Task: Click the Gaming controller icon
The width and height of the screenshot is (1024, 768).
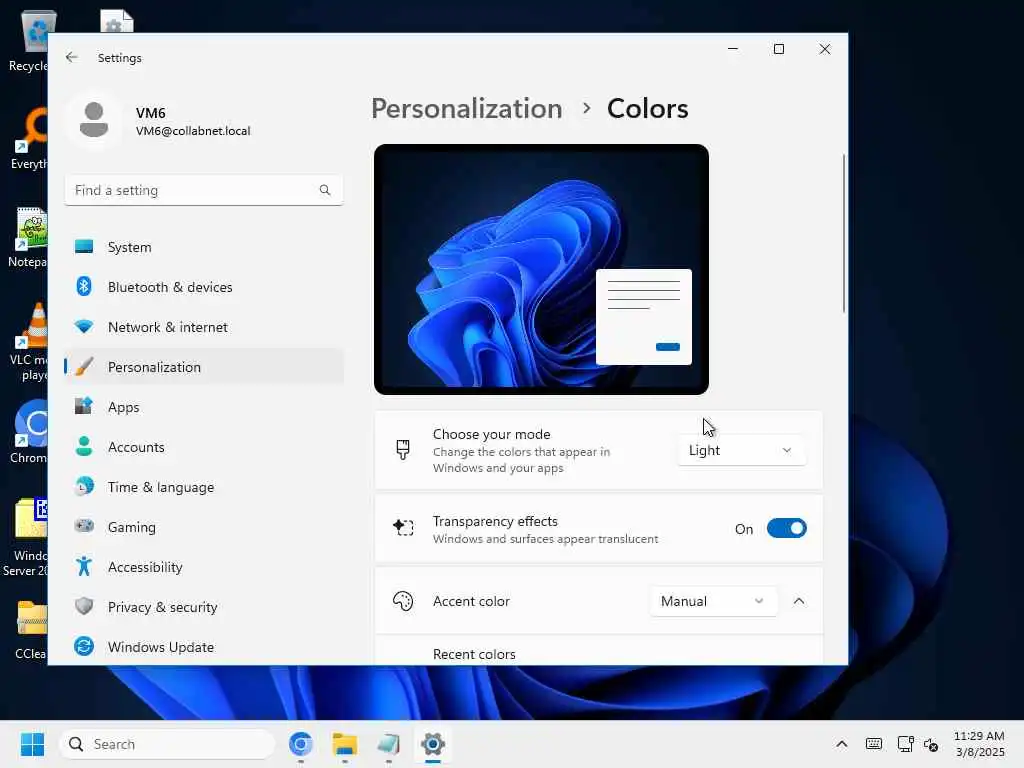Action: coord(84,526)
